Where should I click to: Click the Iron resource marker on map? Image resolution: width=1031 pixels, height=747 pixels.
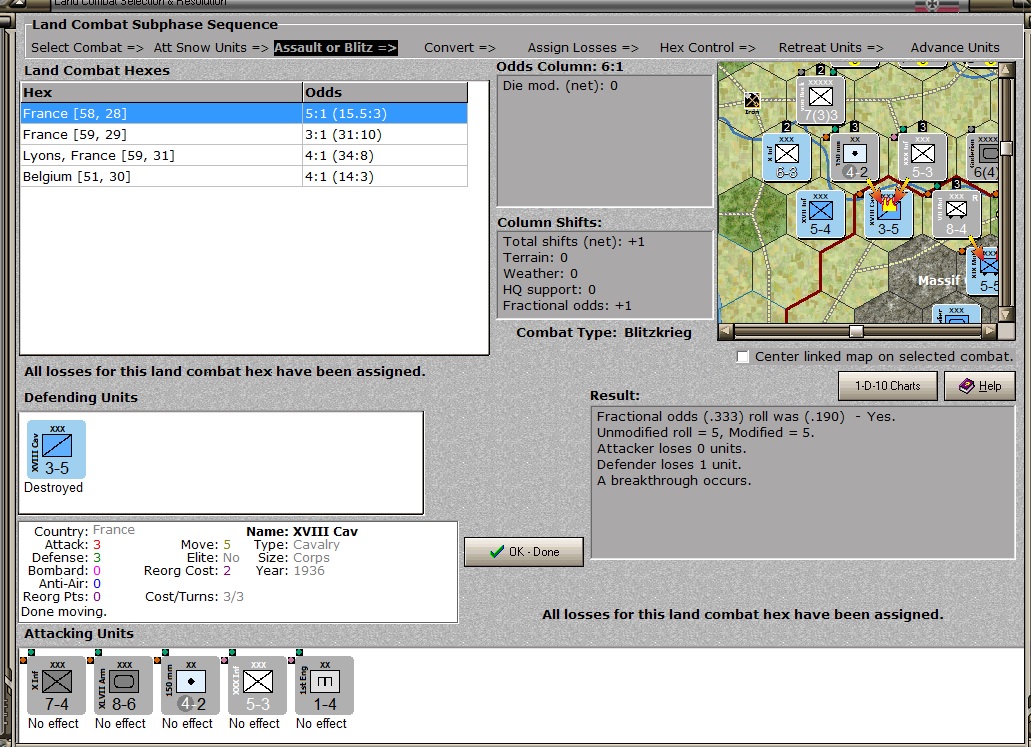(752, 101)
